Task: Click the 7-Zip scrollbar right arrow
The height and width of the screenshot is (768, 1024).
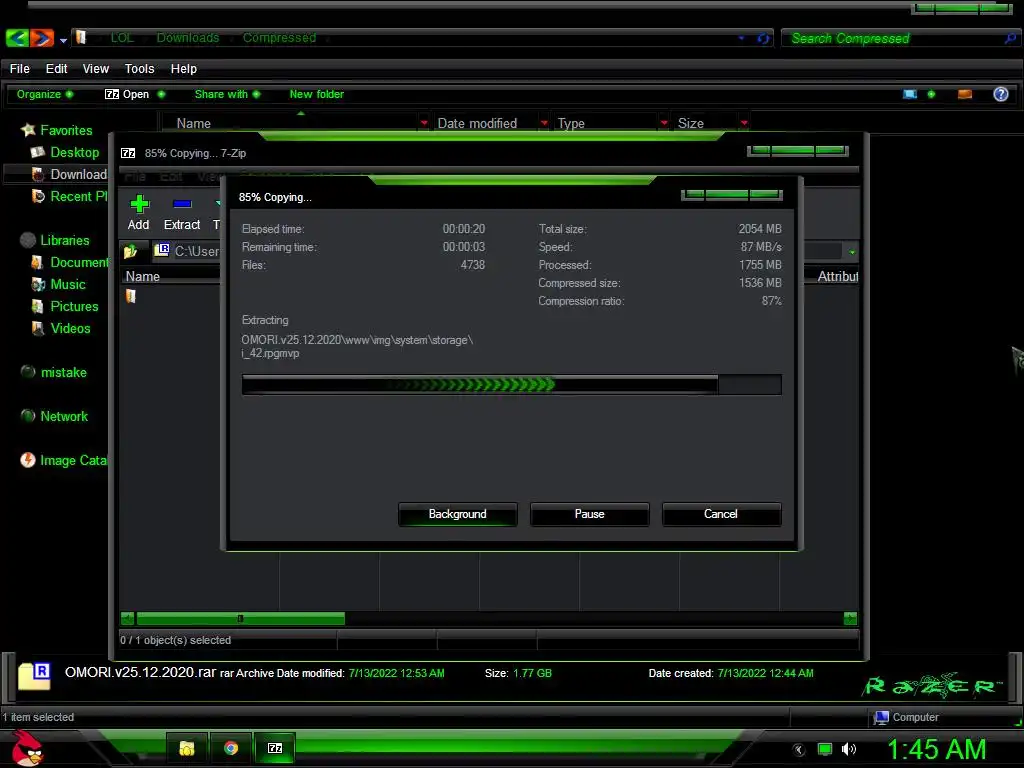Action: tap(850, 618)
